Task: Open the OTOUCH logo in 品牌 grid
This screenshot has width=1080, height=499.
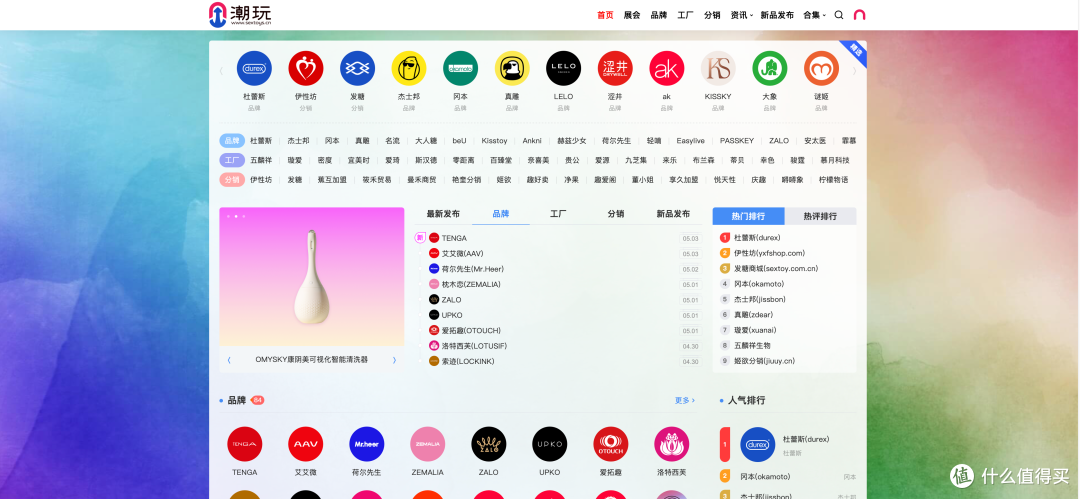Action: tap(611, 444)
